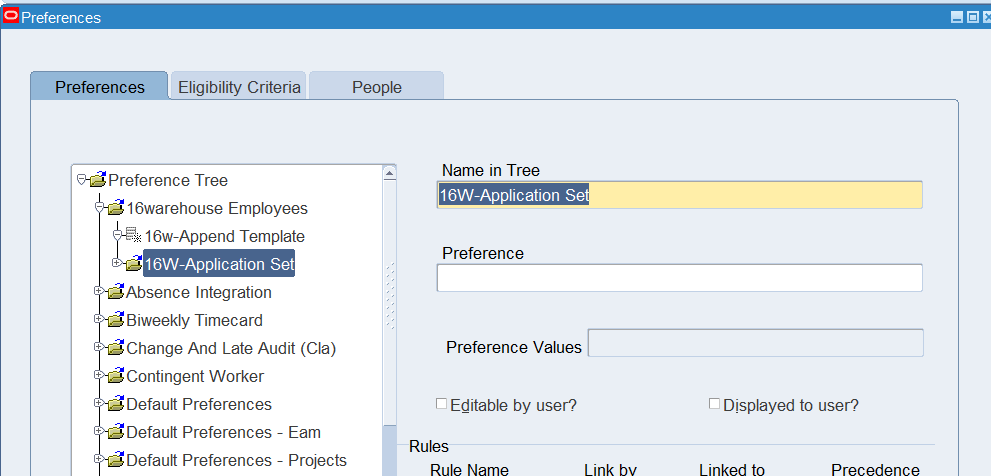
Task: Switch to the Eligibility Criteria tab
Action: pyautogui.click(x=239, y=87)
